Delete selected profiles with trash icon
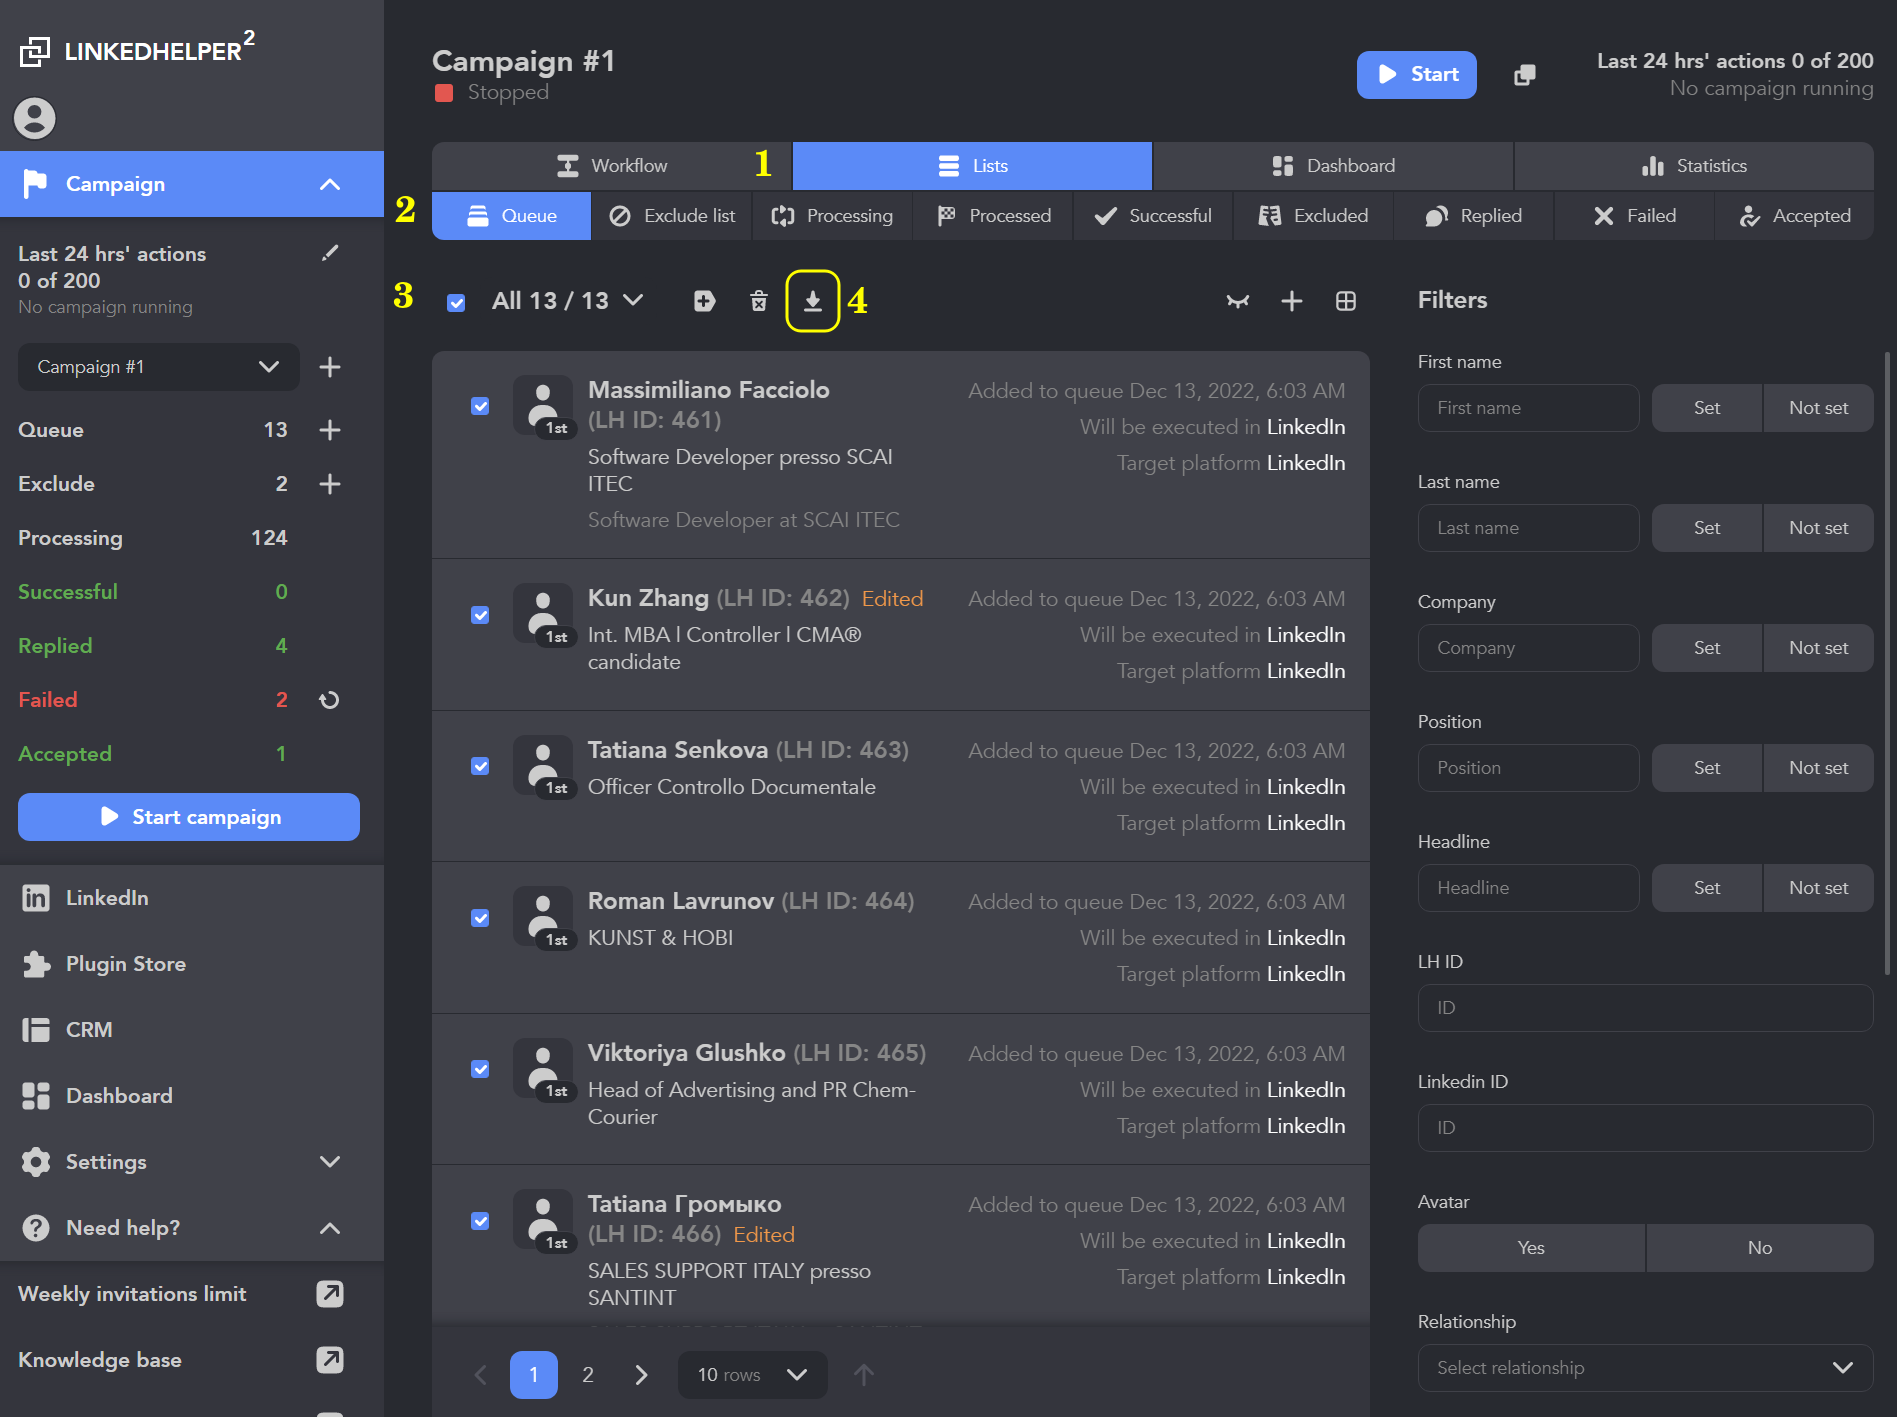Viewport: 1897px width, 1417px height. (x=759, y=301)
